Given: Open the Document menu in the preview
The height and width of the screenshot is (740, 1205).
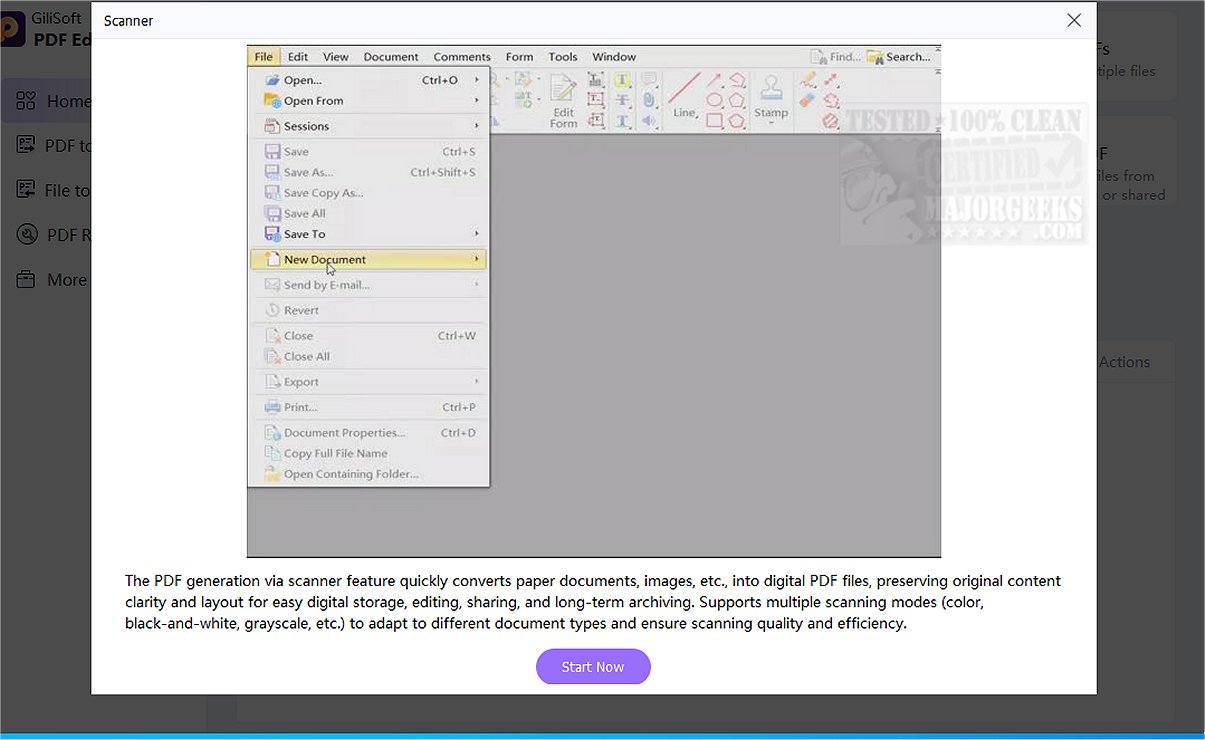Looking at the screenshot, I should (x=391, y=57).
